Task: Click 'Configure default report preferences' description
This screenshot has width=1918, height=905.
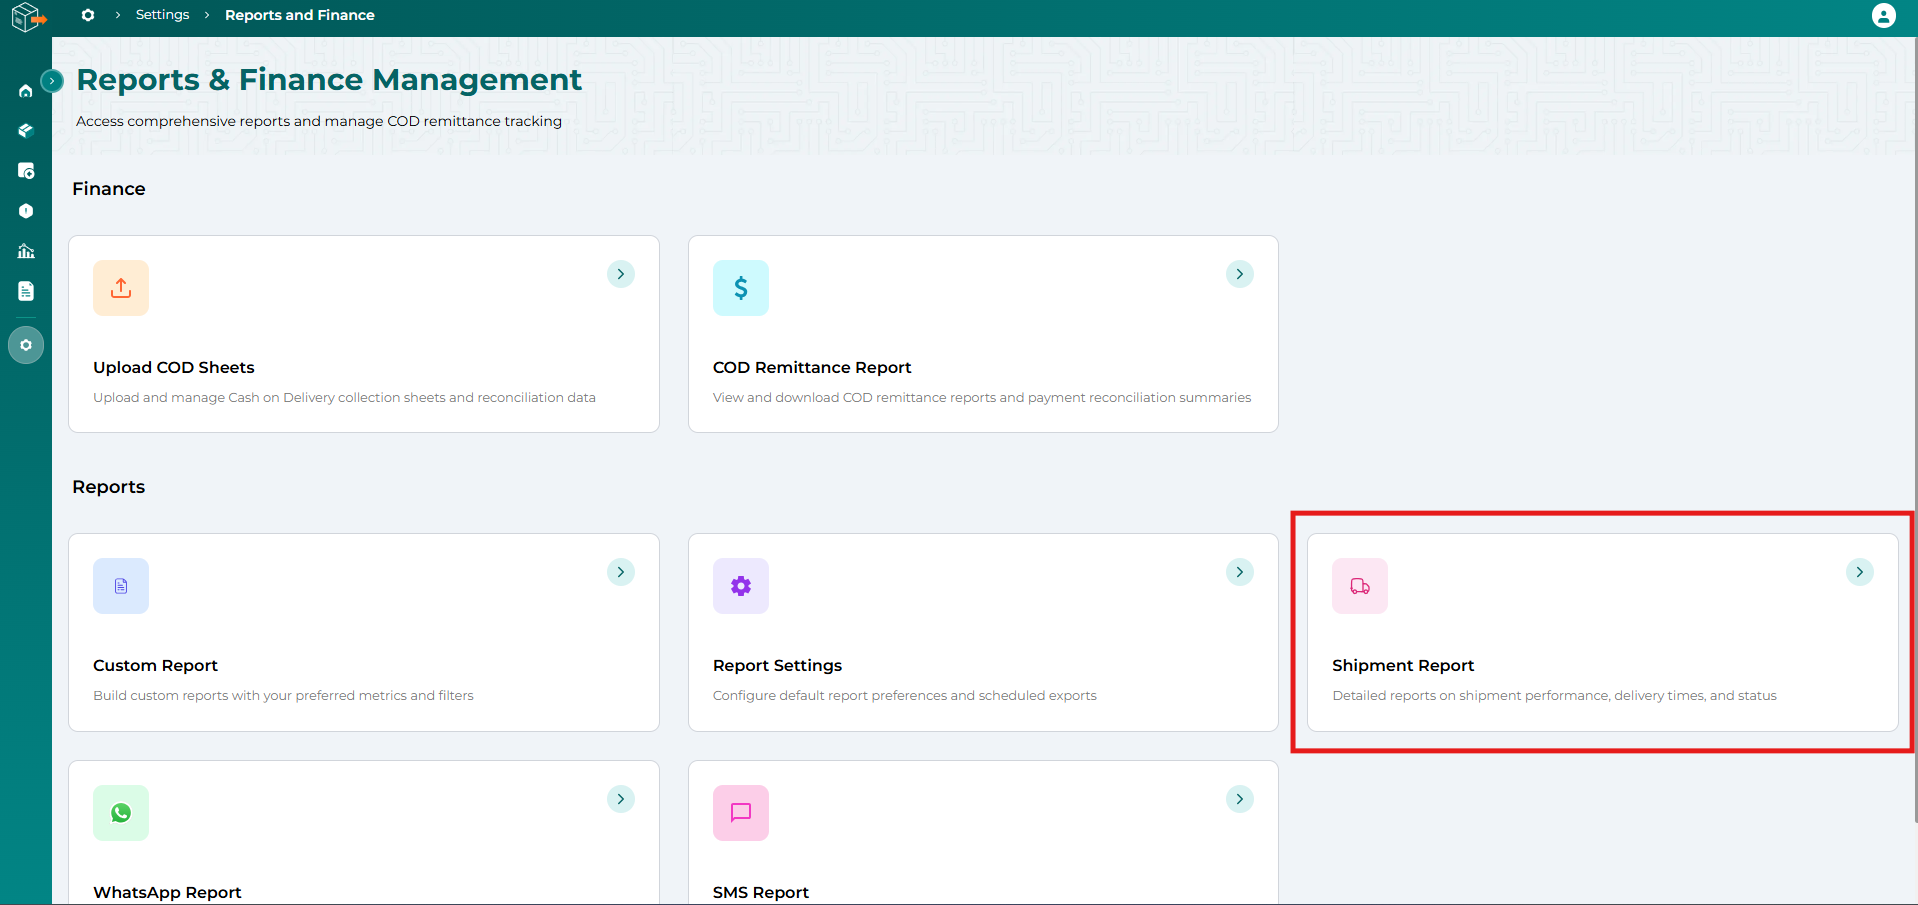Action: [905, 695]
